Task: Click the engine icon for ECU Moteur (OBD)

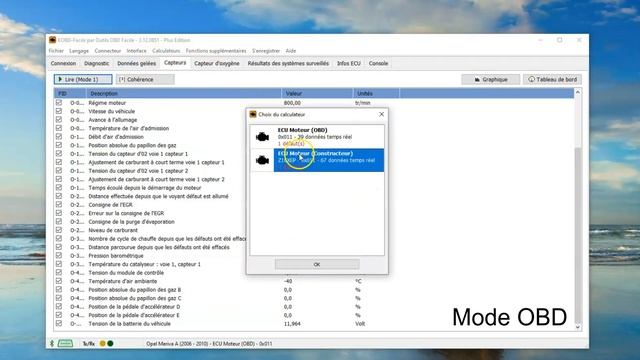Action: (262, 137)
